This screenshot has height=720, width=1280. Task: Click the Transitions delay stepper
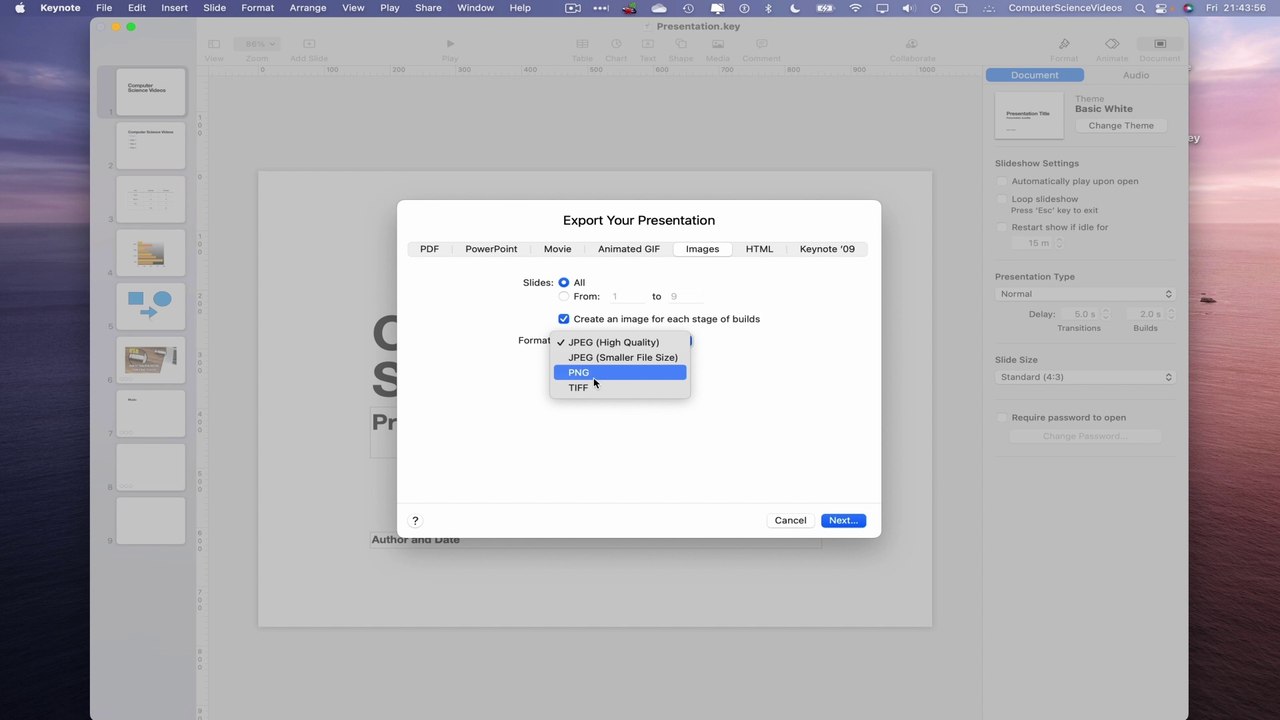1105,314
